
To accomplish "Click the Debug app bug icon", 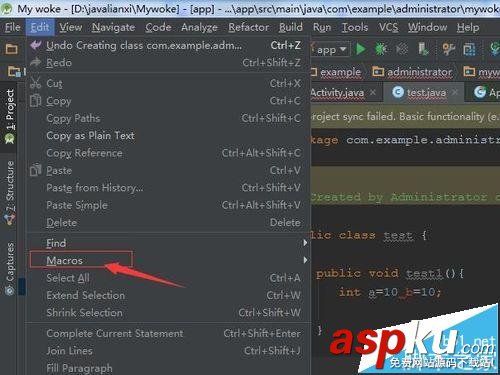I will pos(381,49).
